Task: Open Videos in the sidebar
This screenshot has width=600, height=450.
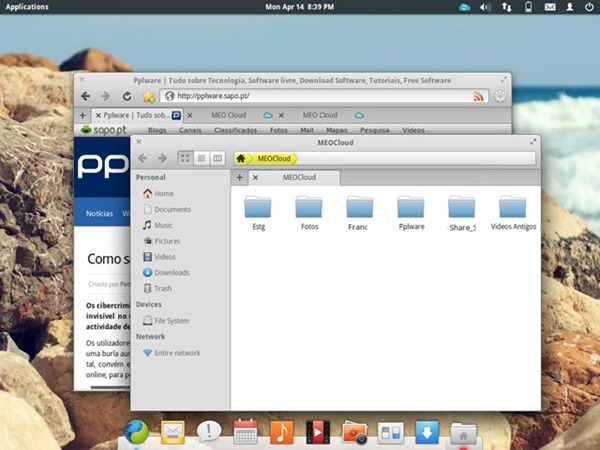Action: pyautogui.click(x=159, y=257)
